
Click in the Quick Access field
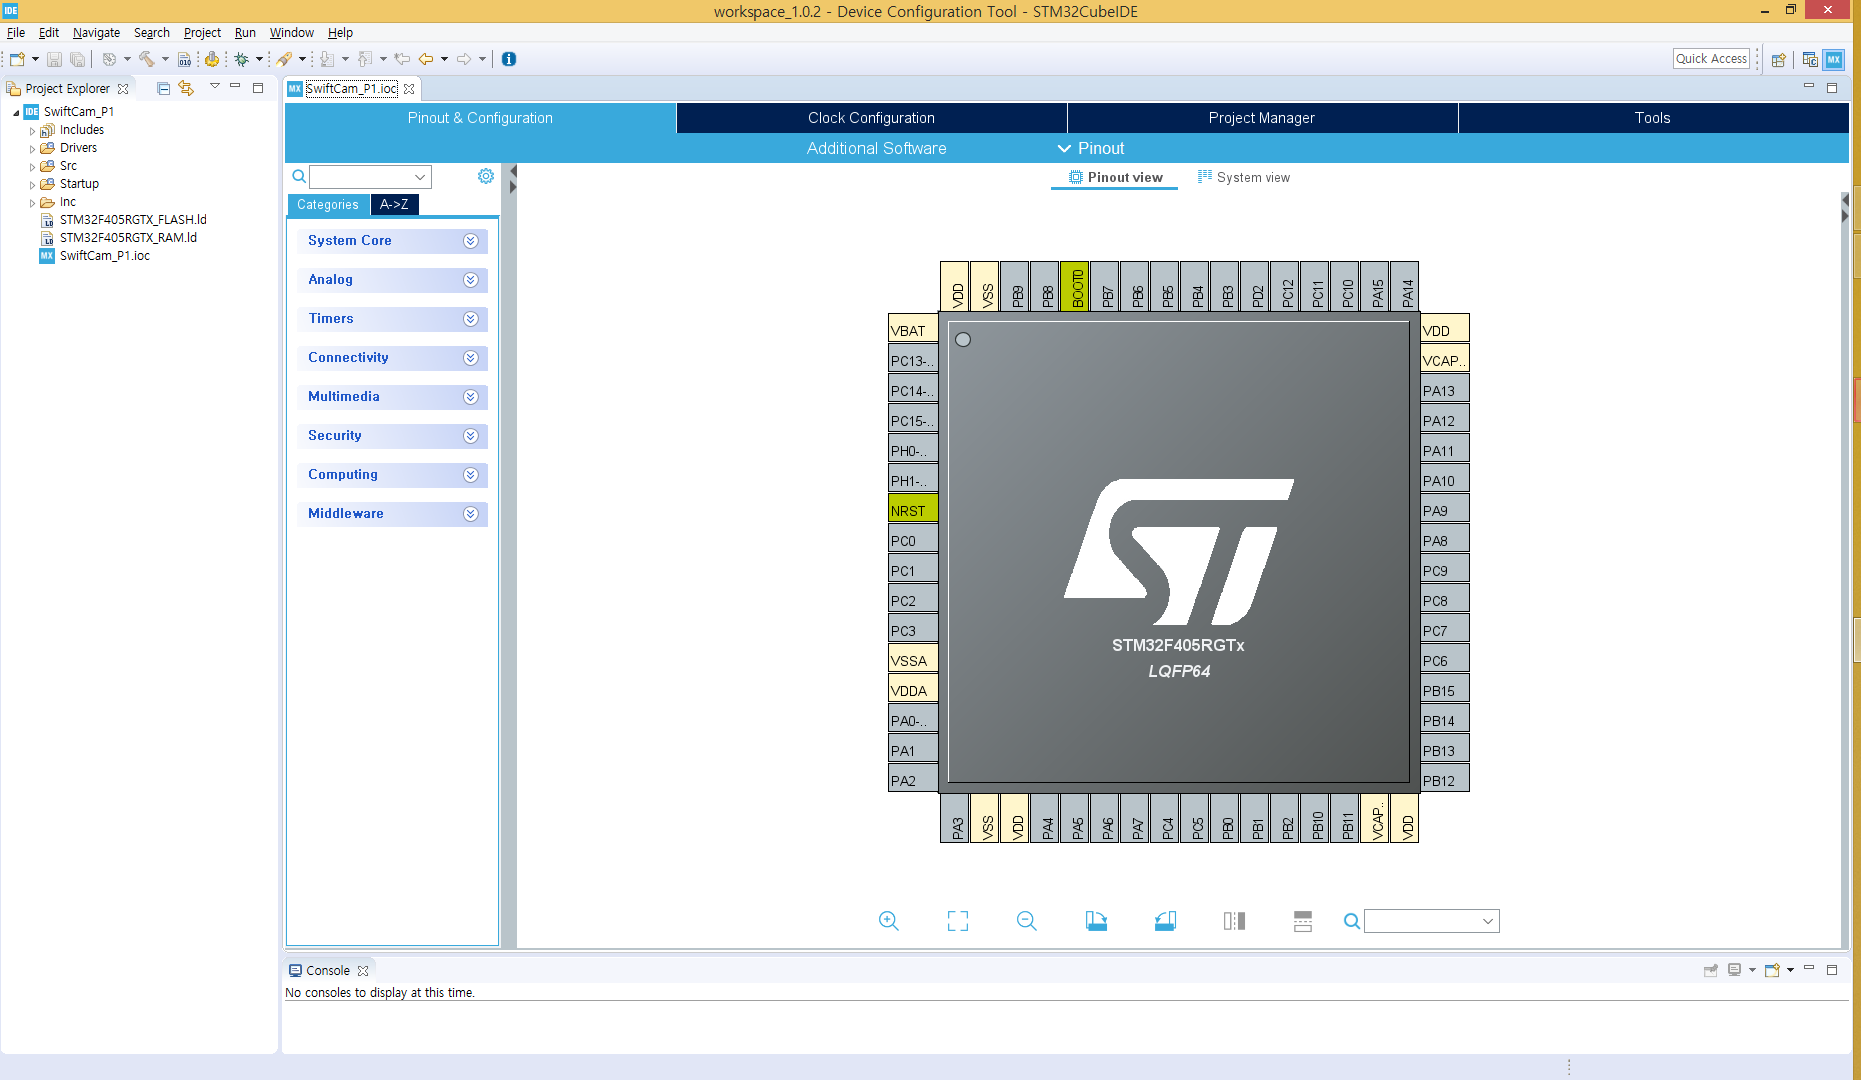click(1711, 59)
